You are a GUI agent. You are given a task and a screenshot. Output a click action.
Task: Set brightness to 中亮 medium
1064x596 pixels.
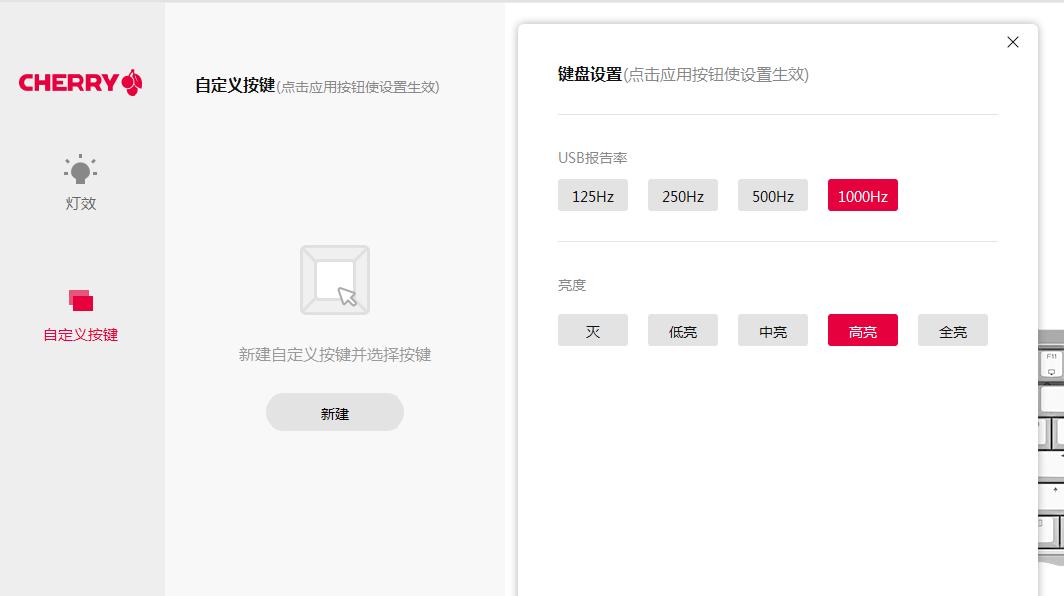pyautogui.click(x=772, y=330)
